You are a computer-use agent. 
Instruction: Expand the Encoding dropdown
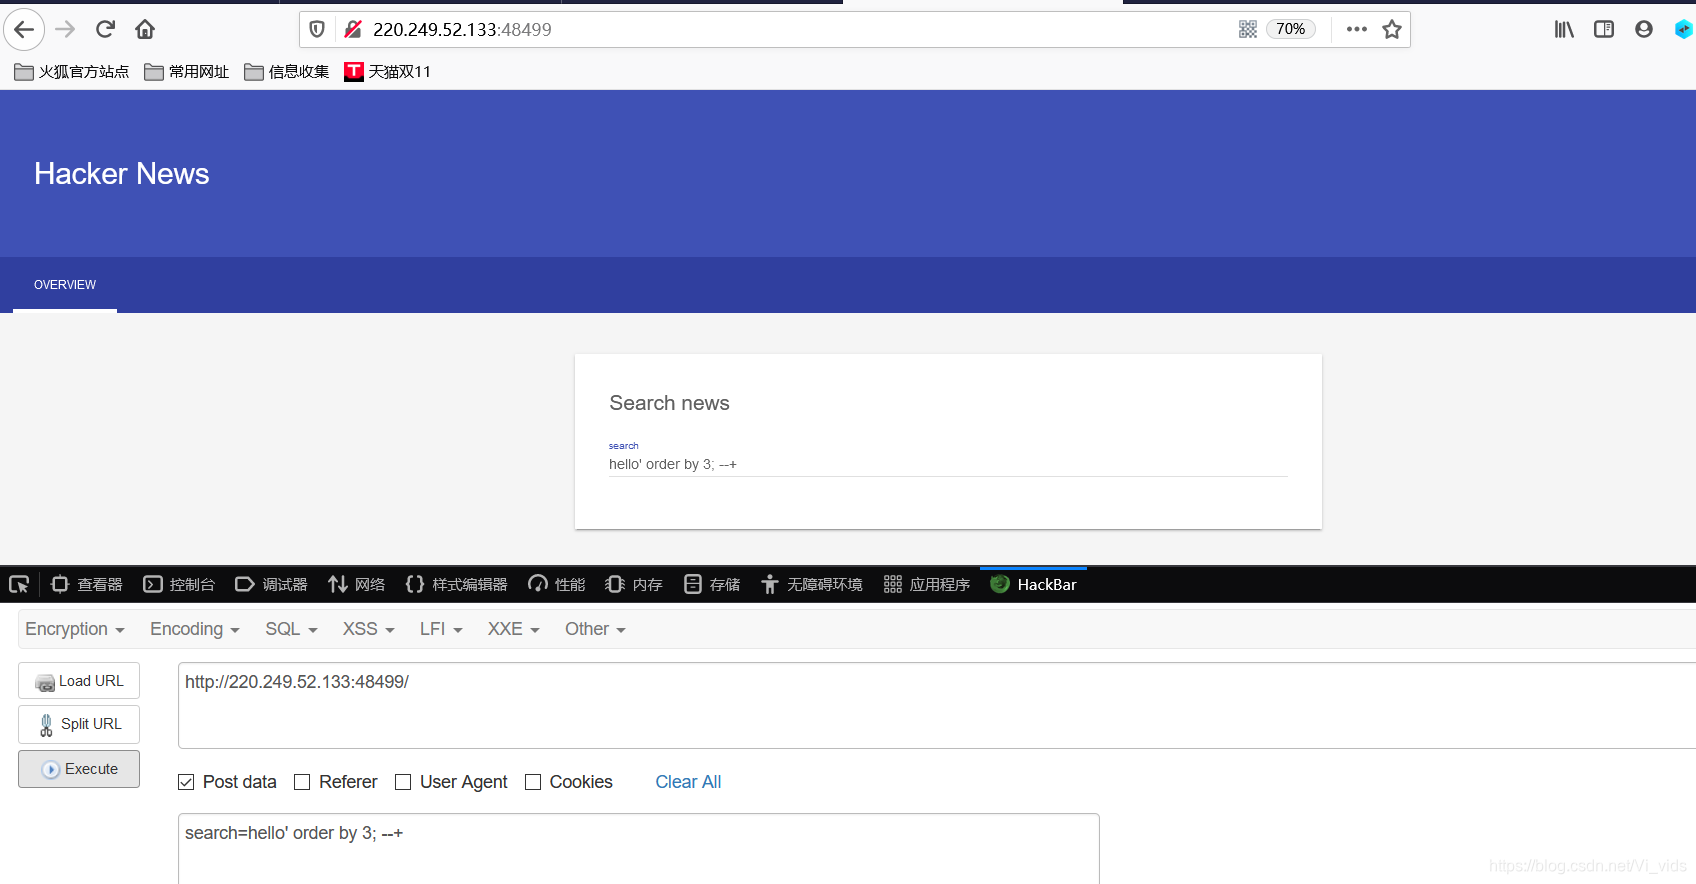(x=195, y=629)
